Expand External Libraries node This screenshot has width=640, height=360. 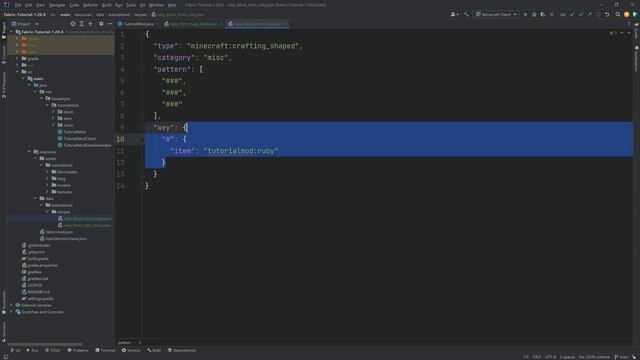pyautogui.click(x=11, y=305)
